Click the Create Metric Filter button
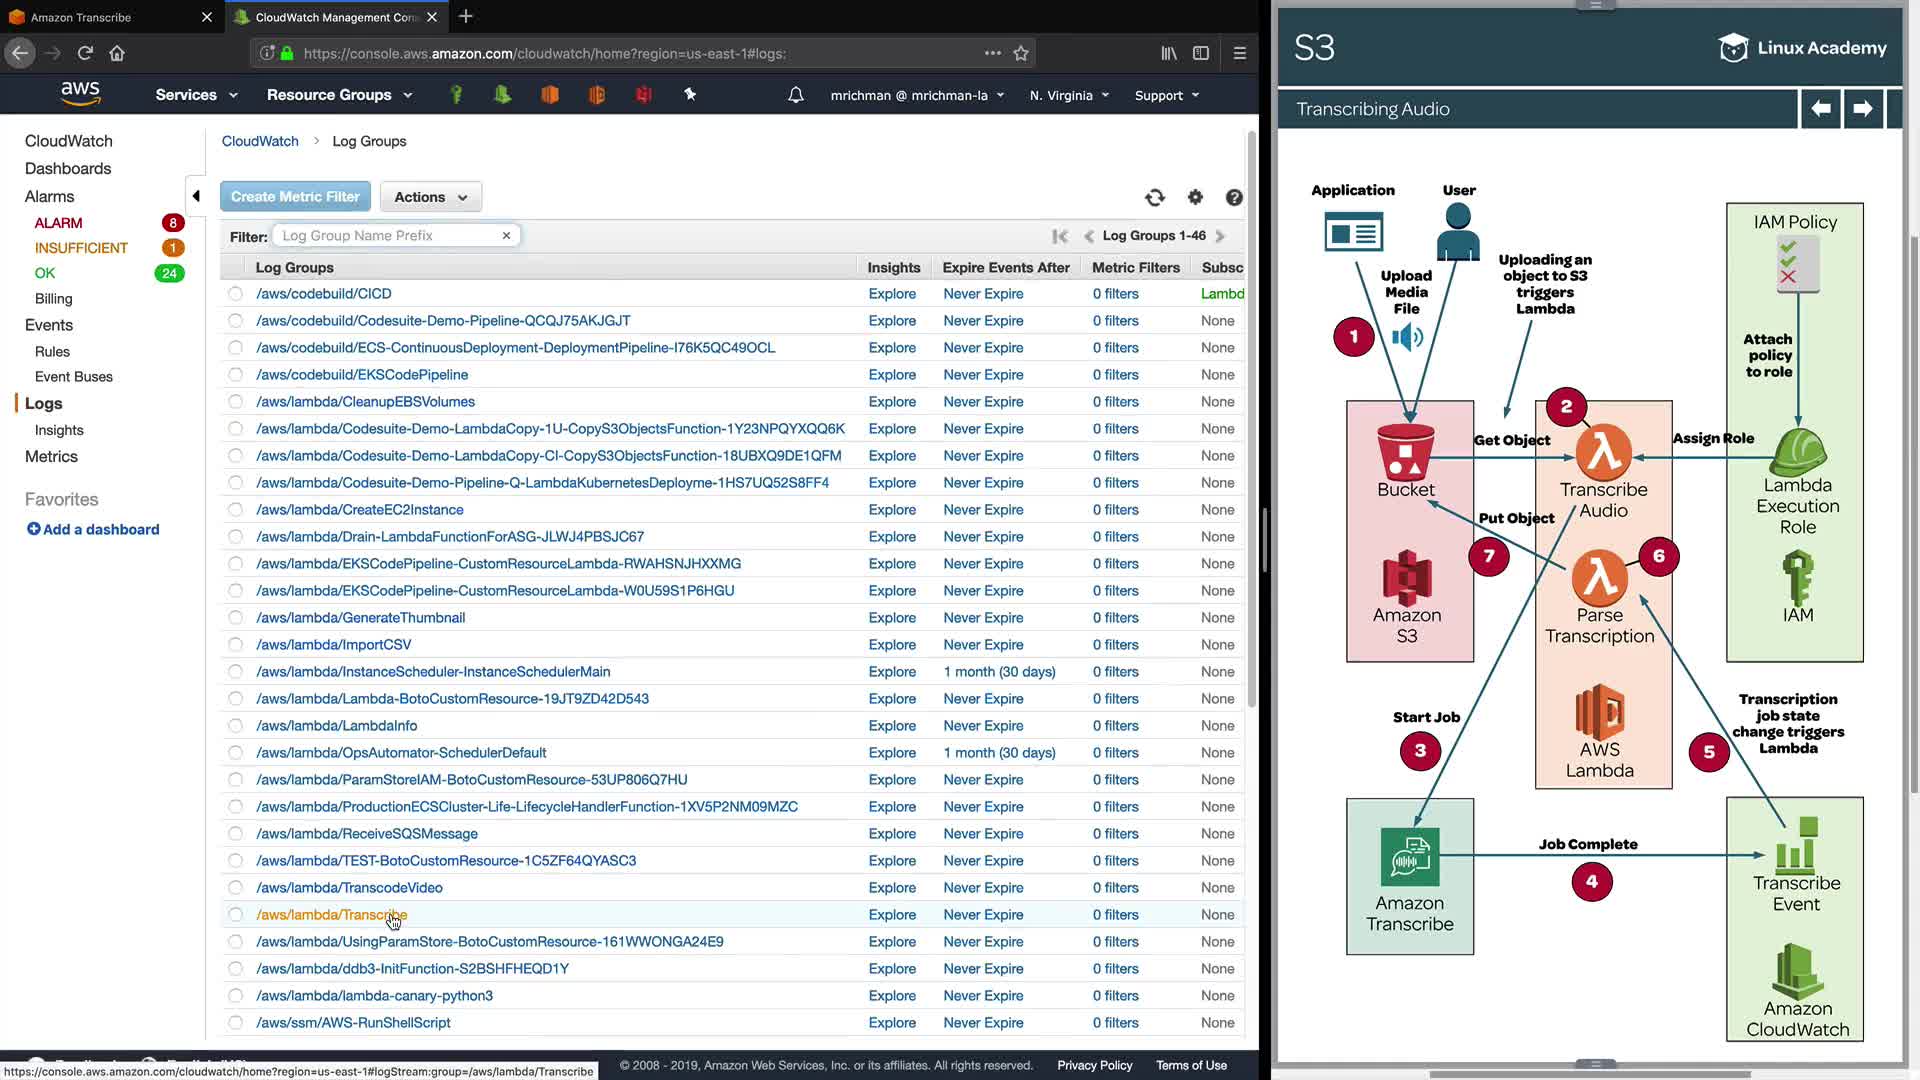The width and height of the screenshot is (1920, 1080). coord(295,197)
